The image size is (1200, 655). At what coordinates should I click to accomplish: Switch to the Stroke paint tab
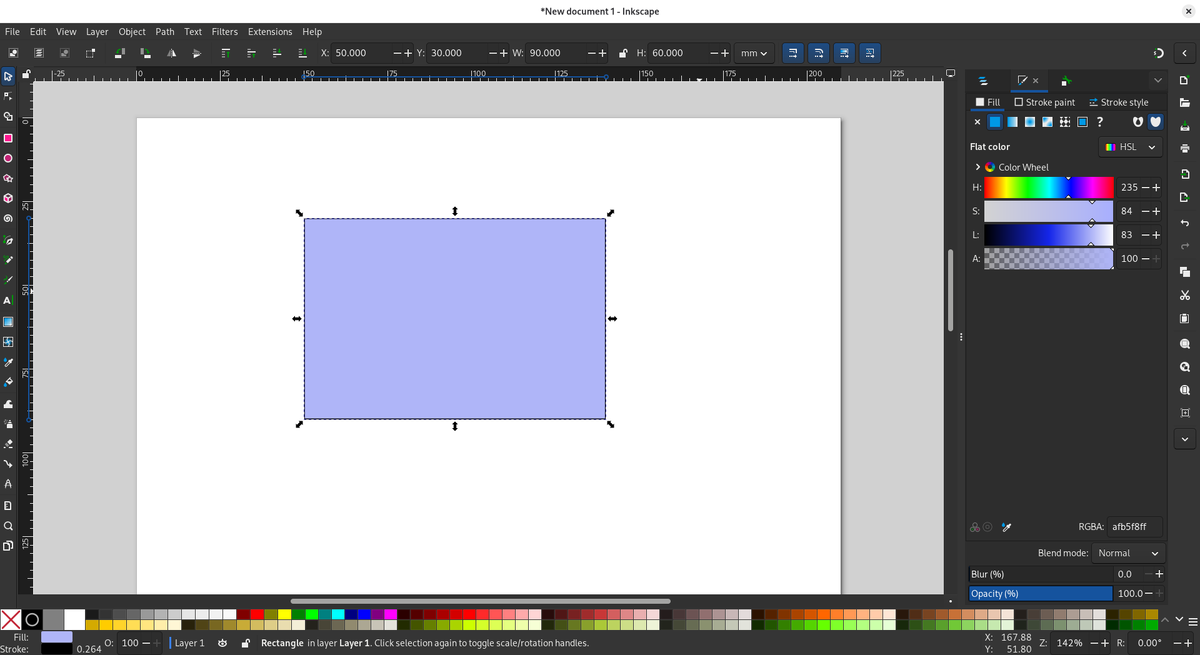(1044, 102)
